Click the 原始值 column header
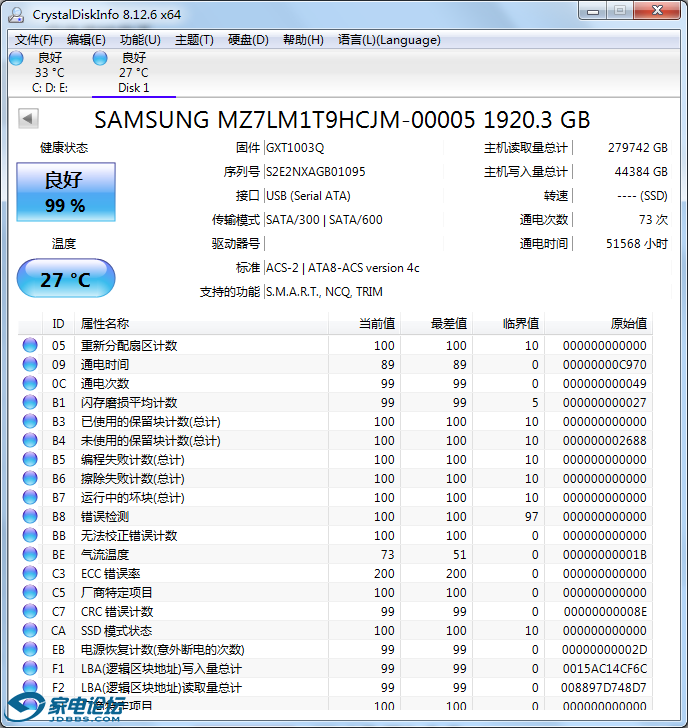The width and height of the screenshot is (688, 728). pyautogui.click(x=598, y=324)
